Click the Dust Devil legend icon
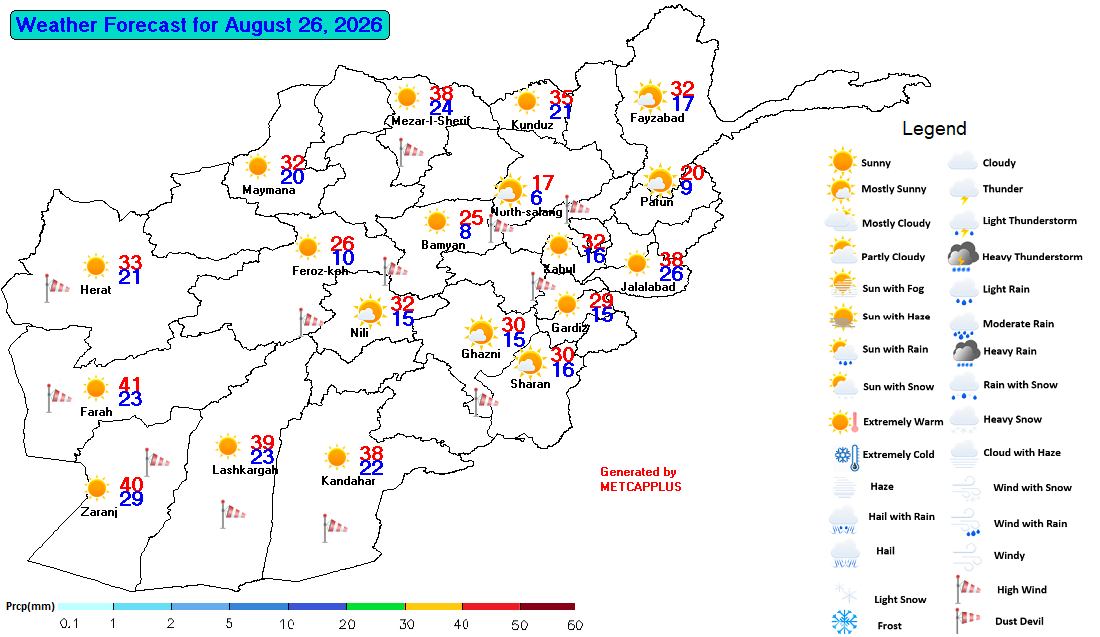The image size is (1100, 637). pyautogui.click(x=967, y=619)
